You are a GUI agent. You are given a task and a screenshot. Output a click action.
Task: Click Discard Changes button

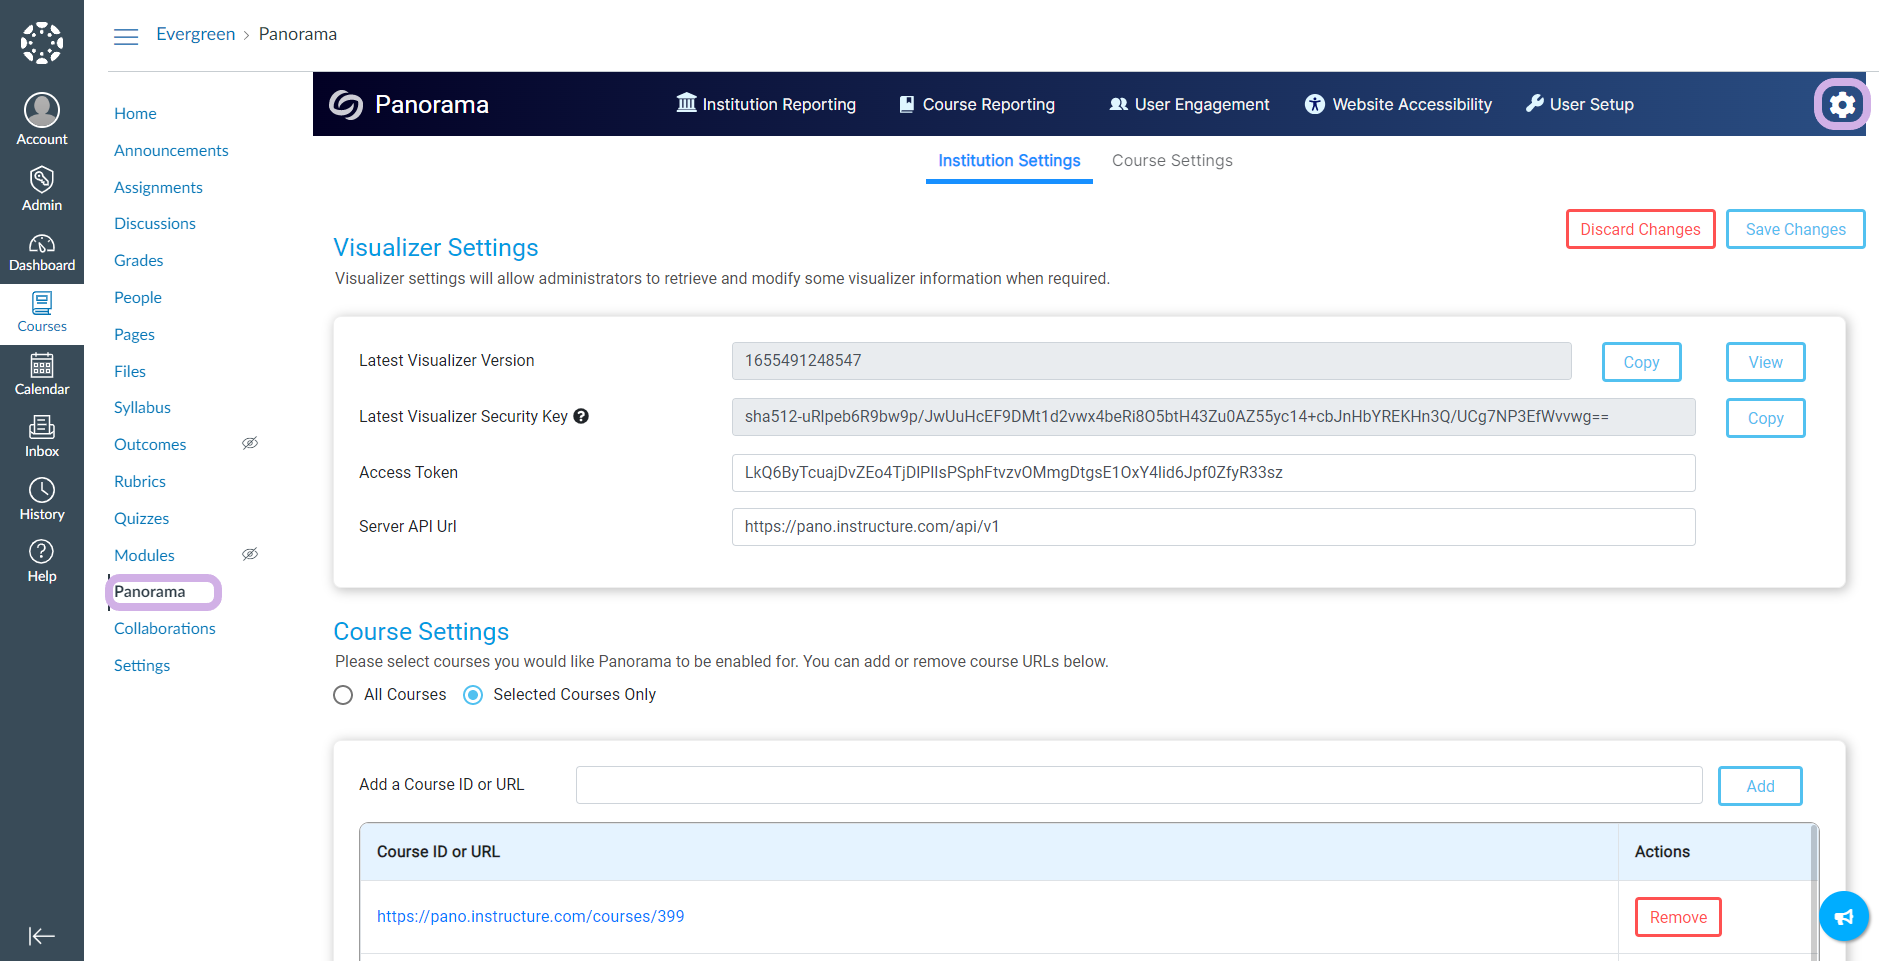1640,229
